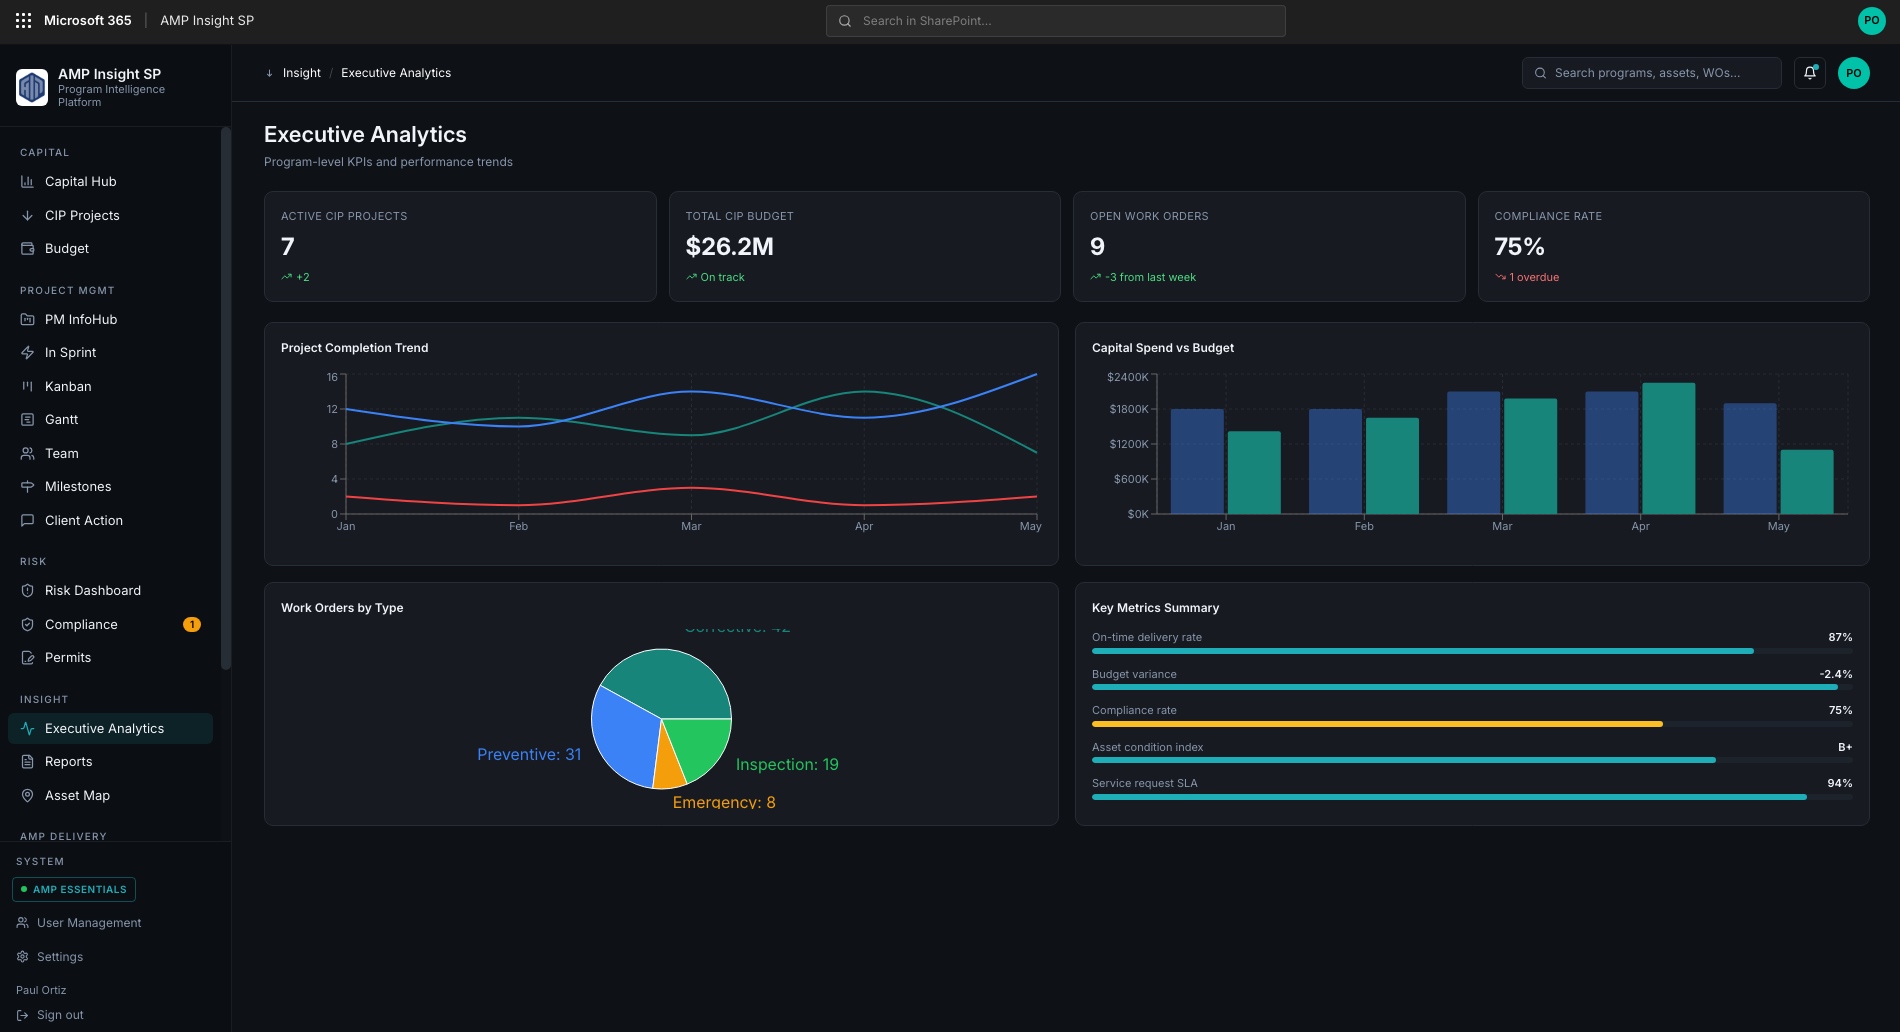Click the yellow Compliance rate progress bar

coord(1377,724)
